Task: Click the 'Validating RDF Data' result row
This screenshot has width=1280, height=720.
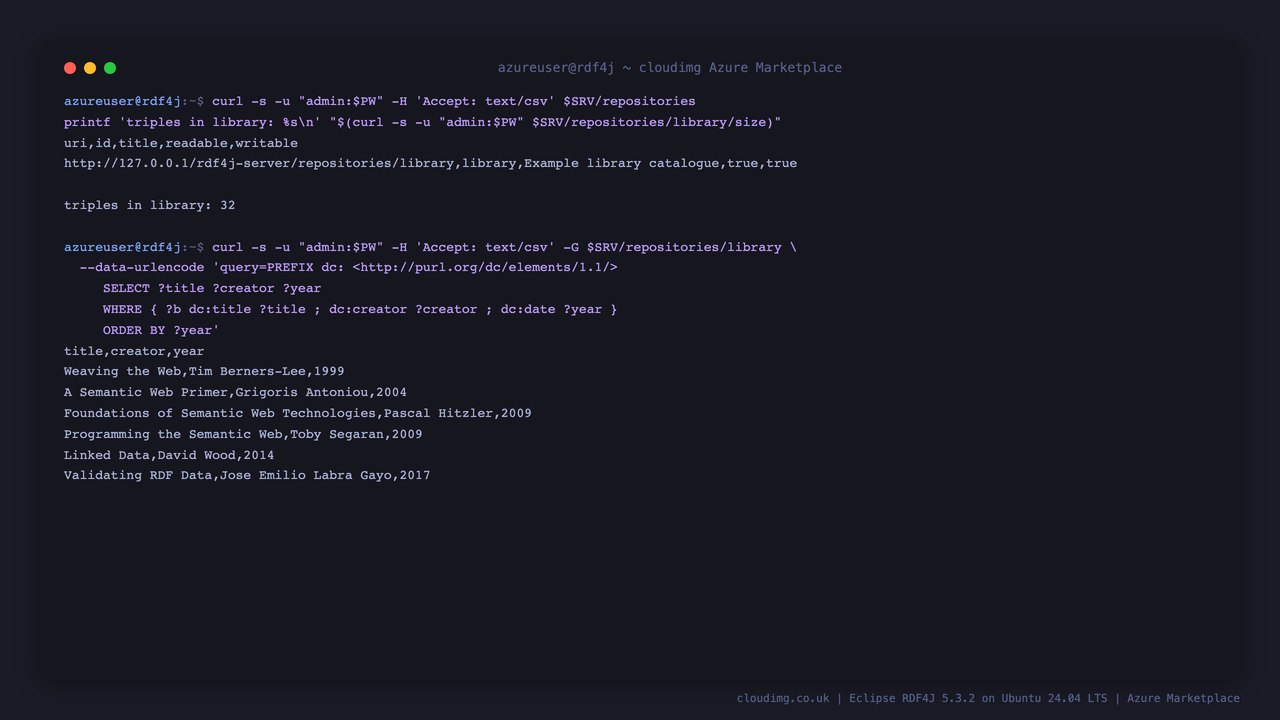Action: point(247,475)
